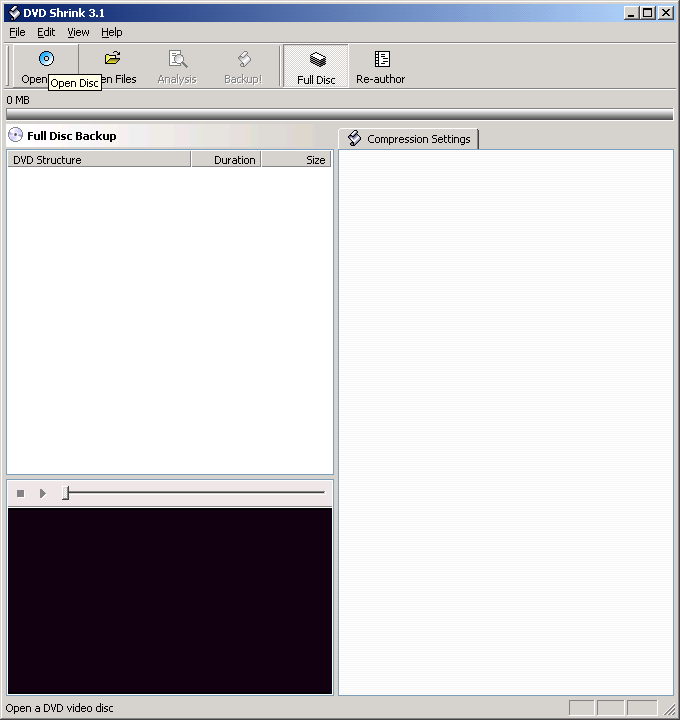Open the File menu

coord(17,32)
